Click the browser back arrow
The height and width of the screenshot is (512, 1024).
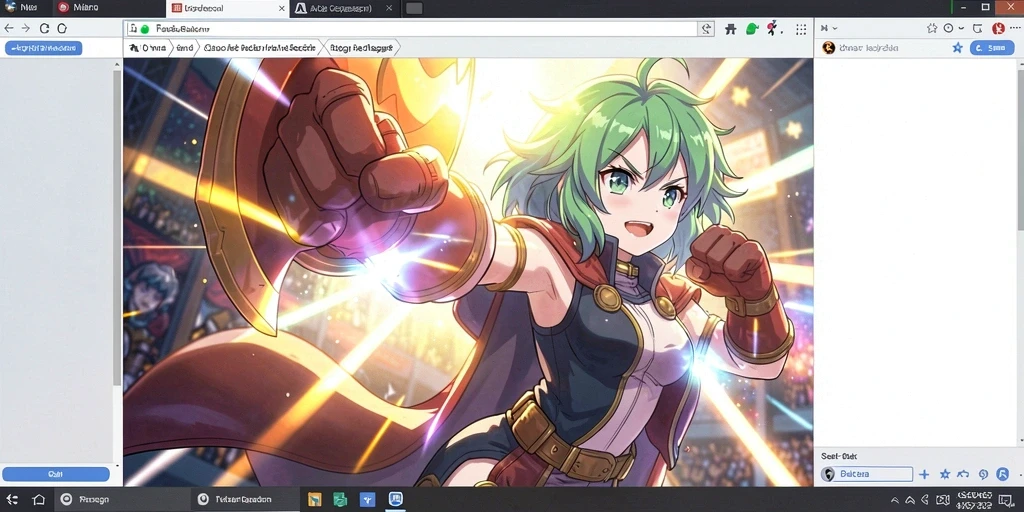[8, 28]
